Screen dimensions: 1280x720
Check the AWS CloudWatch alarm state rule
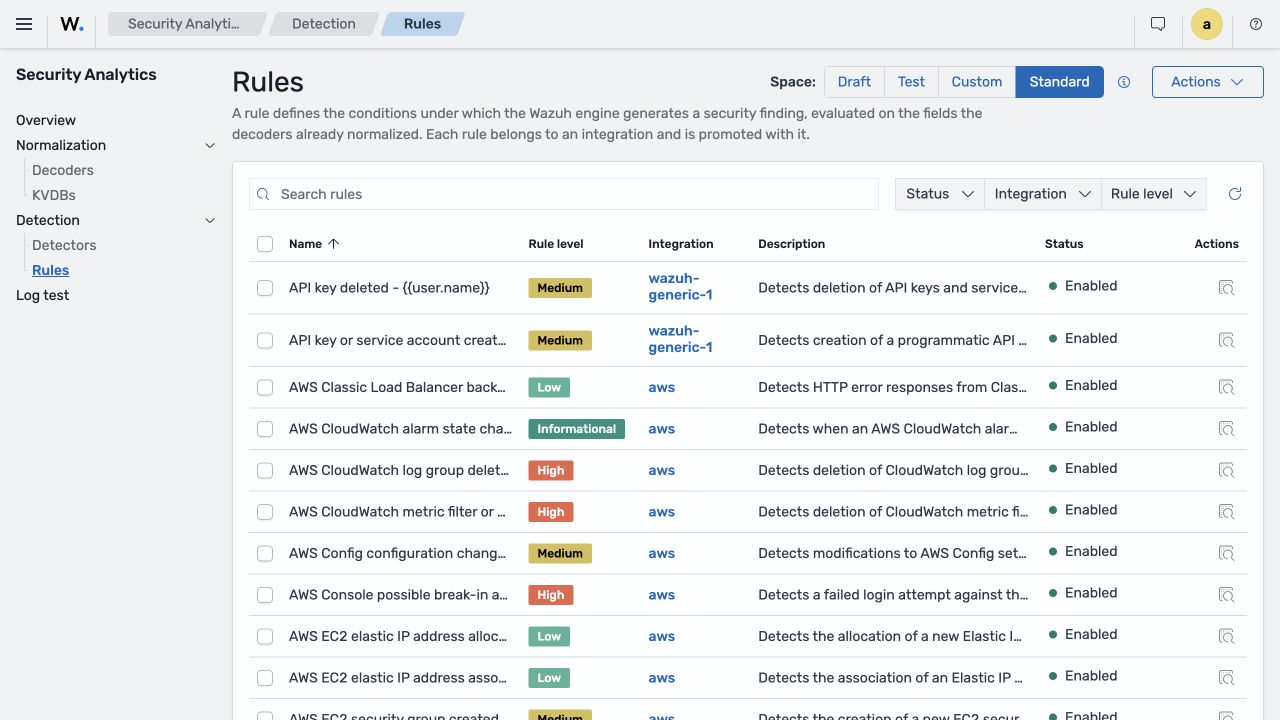(x=265, y=429)
